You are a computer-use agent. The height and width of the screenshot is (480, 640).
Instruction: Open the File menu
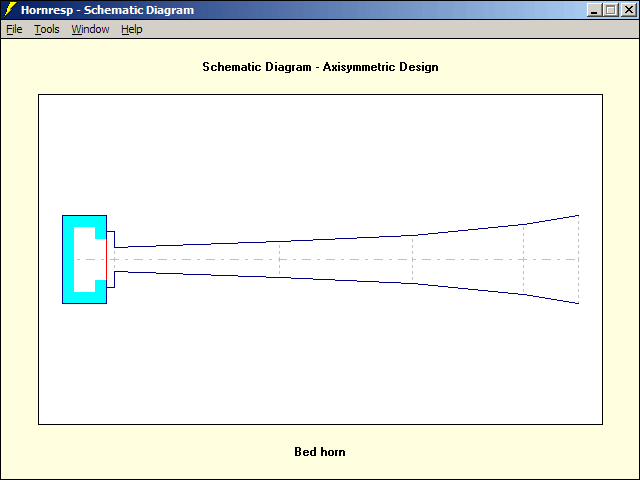pos(14,29)
